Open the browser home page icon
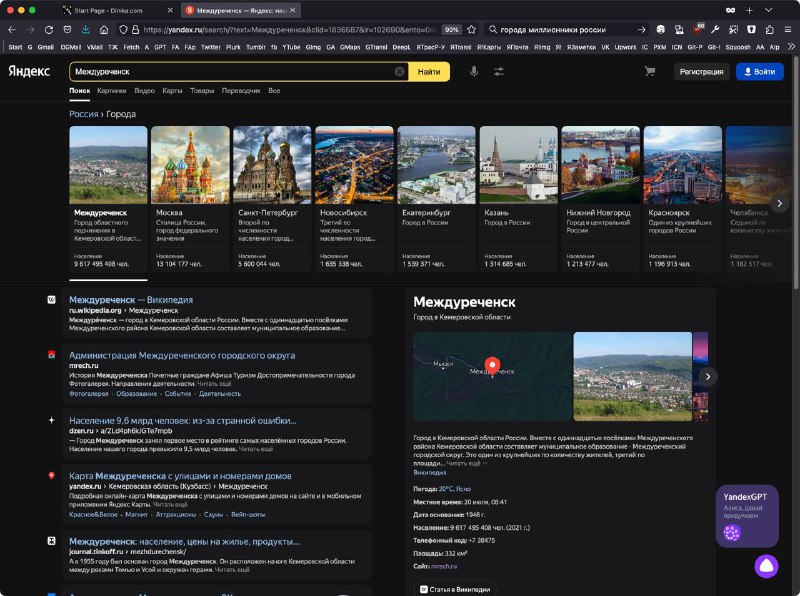800x596 pixels. pyautogui.click(x=104, y=30)
